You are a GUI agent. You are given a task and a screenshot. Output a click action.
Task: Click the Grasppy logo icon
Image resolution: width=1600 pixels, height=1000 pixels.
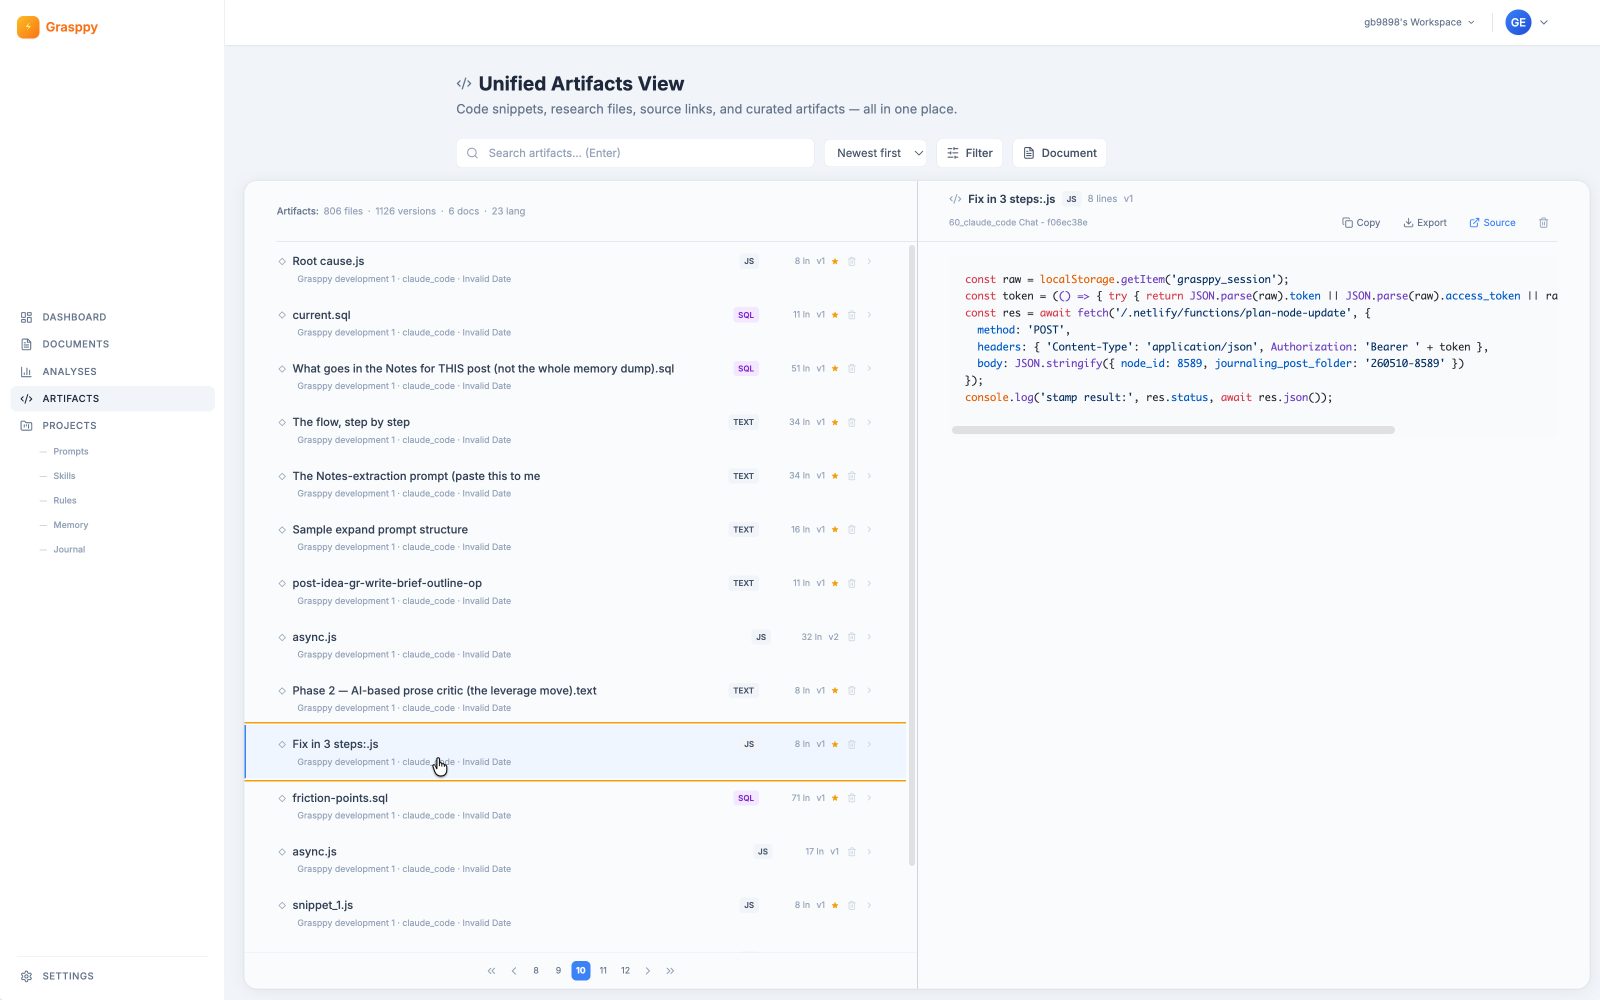coord(28,27)
